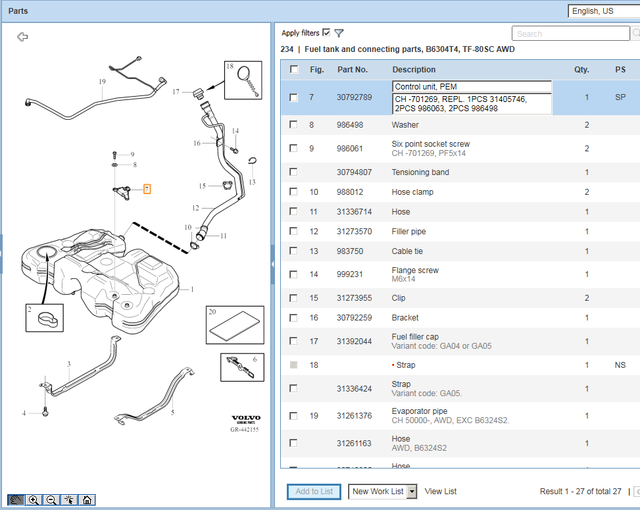Select the pointer select tool
This screenshot has height=510, width=640.
(69, 499)
